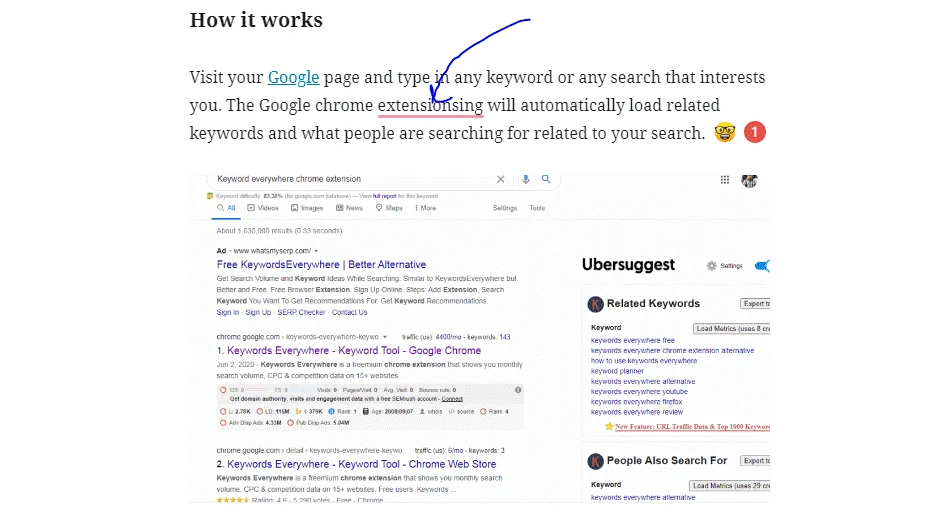947x512 pixels.
Task: Click the '143' keywords count link
Action: 505,338
